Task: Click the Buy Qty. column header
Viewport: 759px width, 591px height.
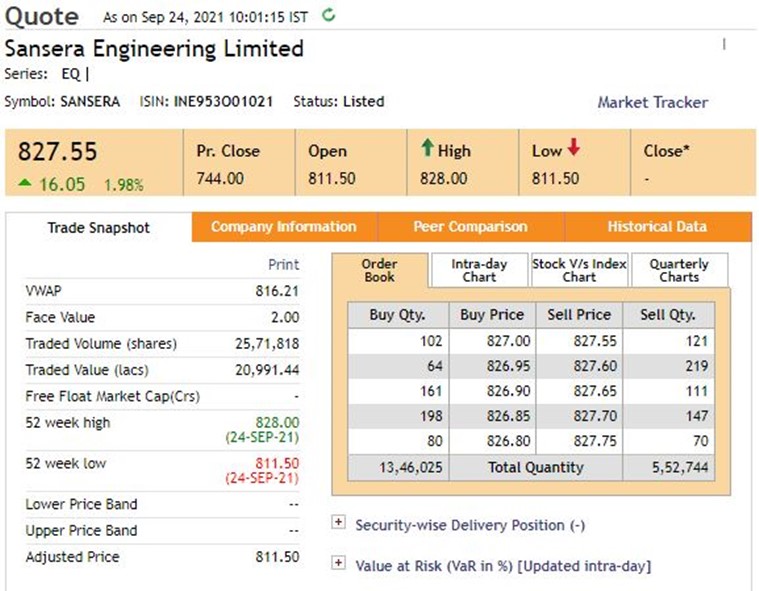Action: pyautogui.click(x=395, y=315)
